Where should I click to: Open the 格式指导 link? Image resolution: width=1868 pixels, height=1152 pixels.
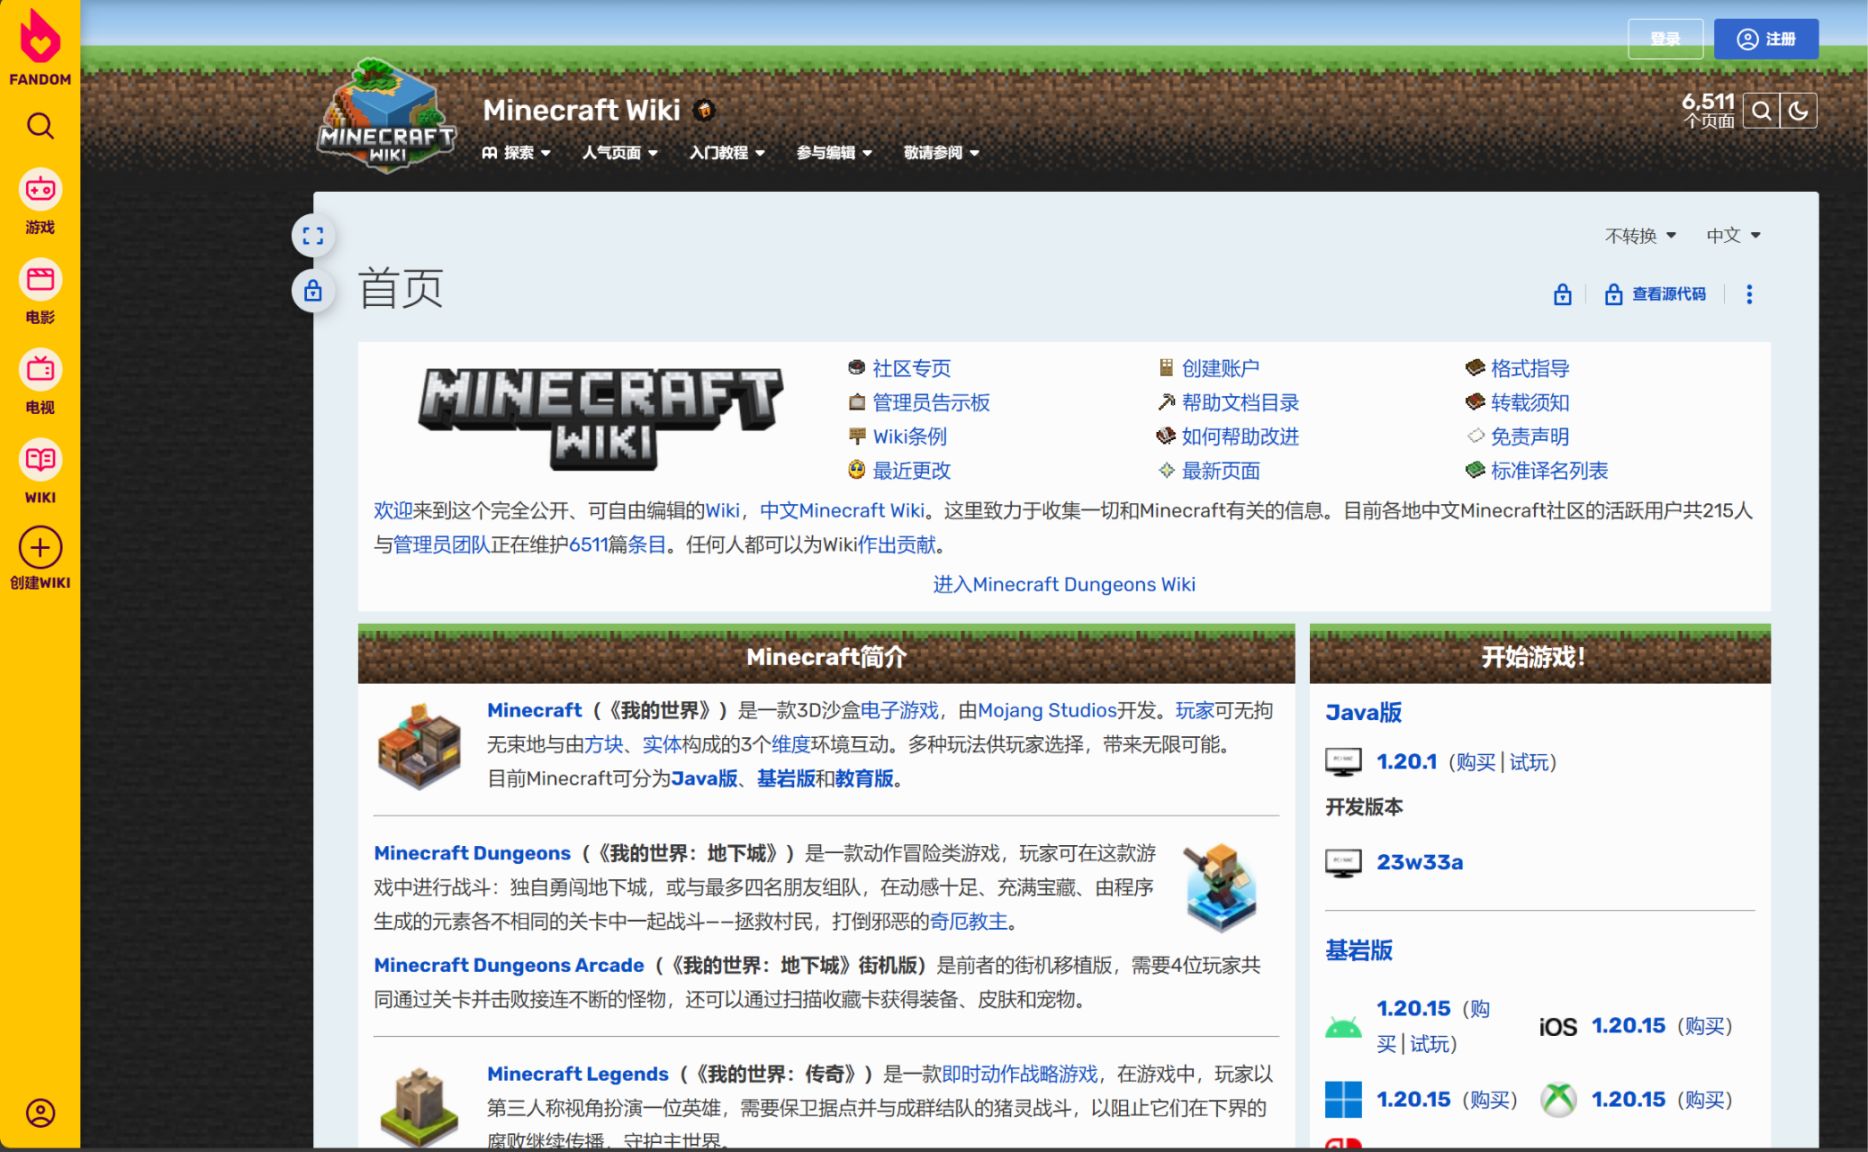click(1530, 368)
